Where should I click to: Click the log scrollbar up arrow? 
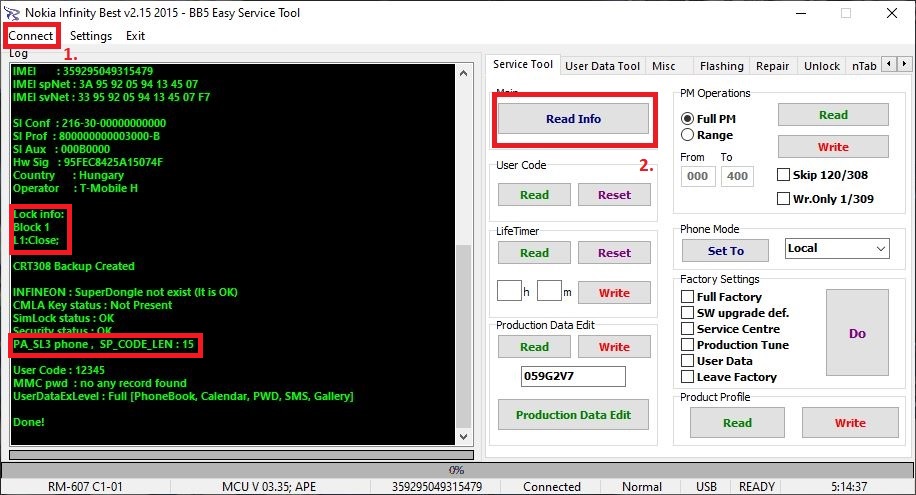click(463, 73)
